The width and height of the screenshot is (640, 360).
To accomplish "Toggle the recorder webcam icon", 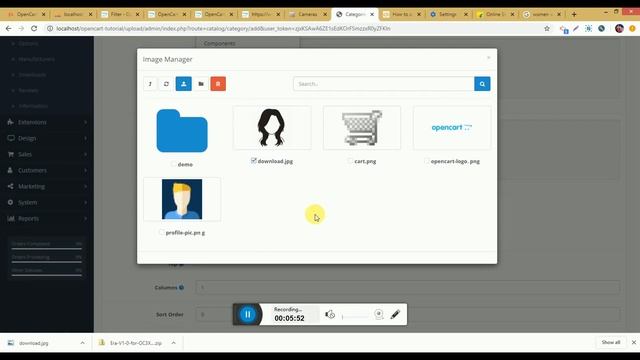I will click(x=379, y=314).
